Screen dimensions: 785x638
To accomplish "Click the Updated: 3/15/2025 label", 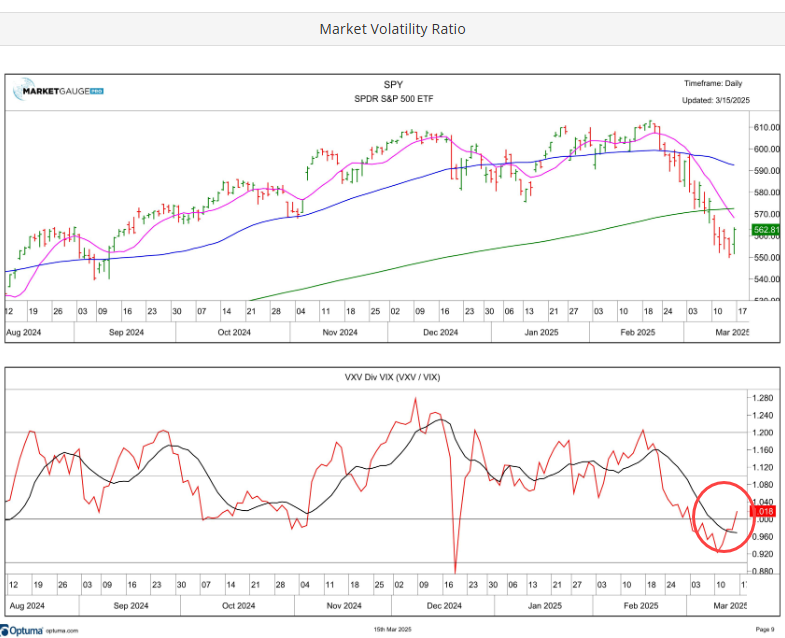I will click(x=712, y=100).
